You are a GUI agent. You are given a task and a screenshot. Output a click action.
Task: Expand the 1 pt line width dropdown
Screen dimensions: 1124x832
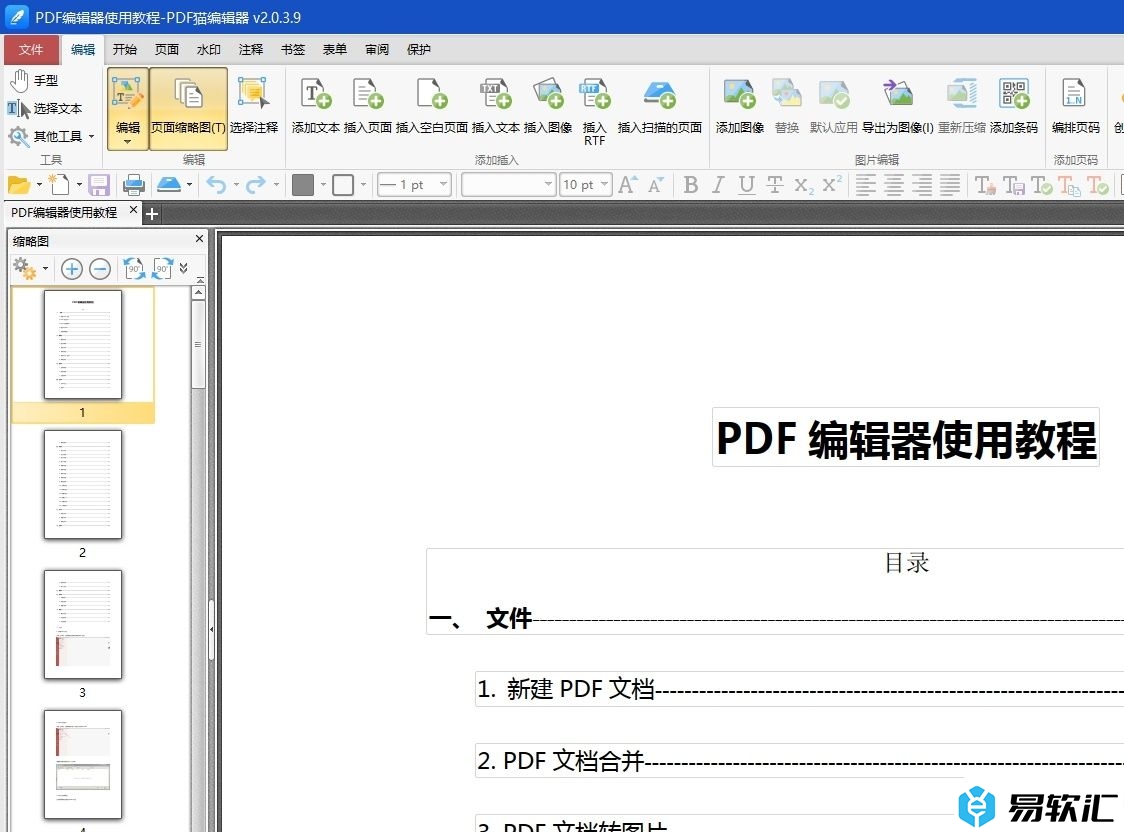pyautogui.click(x=444, y=185)
